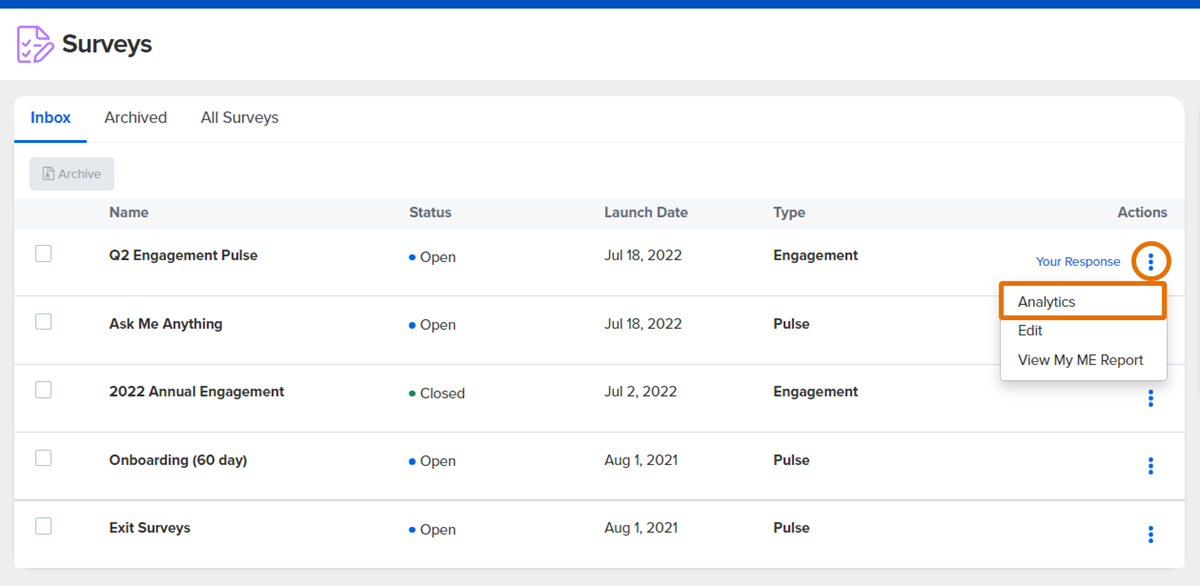Switch to the All Surveys tab
Viewport: 1200px width, 586px height.
click(239, 118)
